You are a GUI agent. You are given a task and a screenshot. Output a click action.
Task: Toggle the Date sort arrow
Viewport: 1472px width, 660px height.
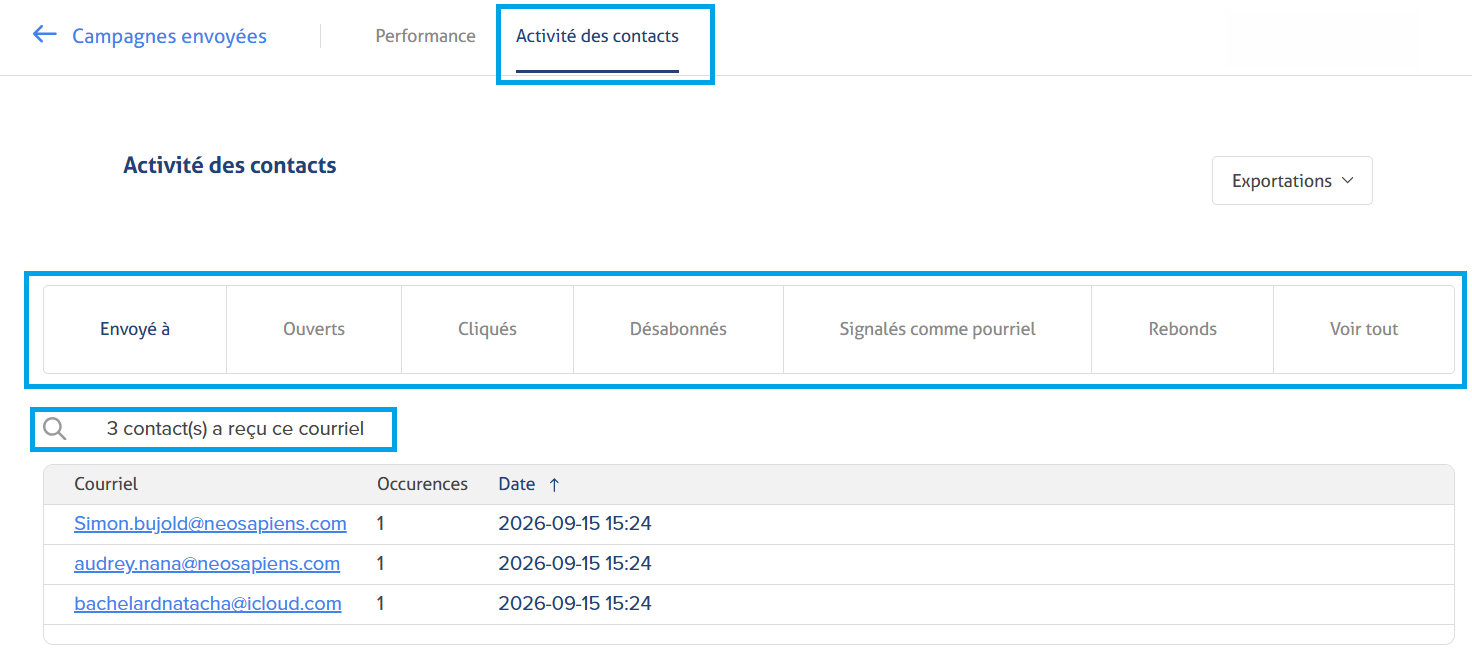pos(554,484)
